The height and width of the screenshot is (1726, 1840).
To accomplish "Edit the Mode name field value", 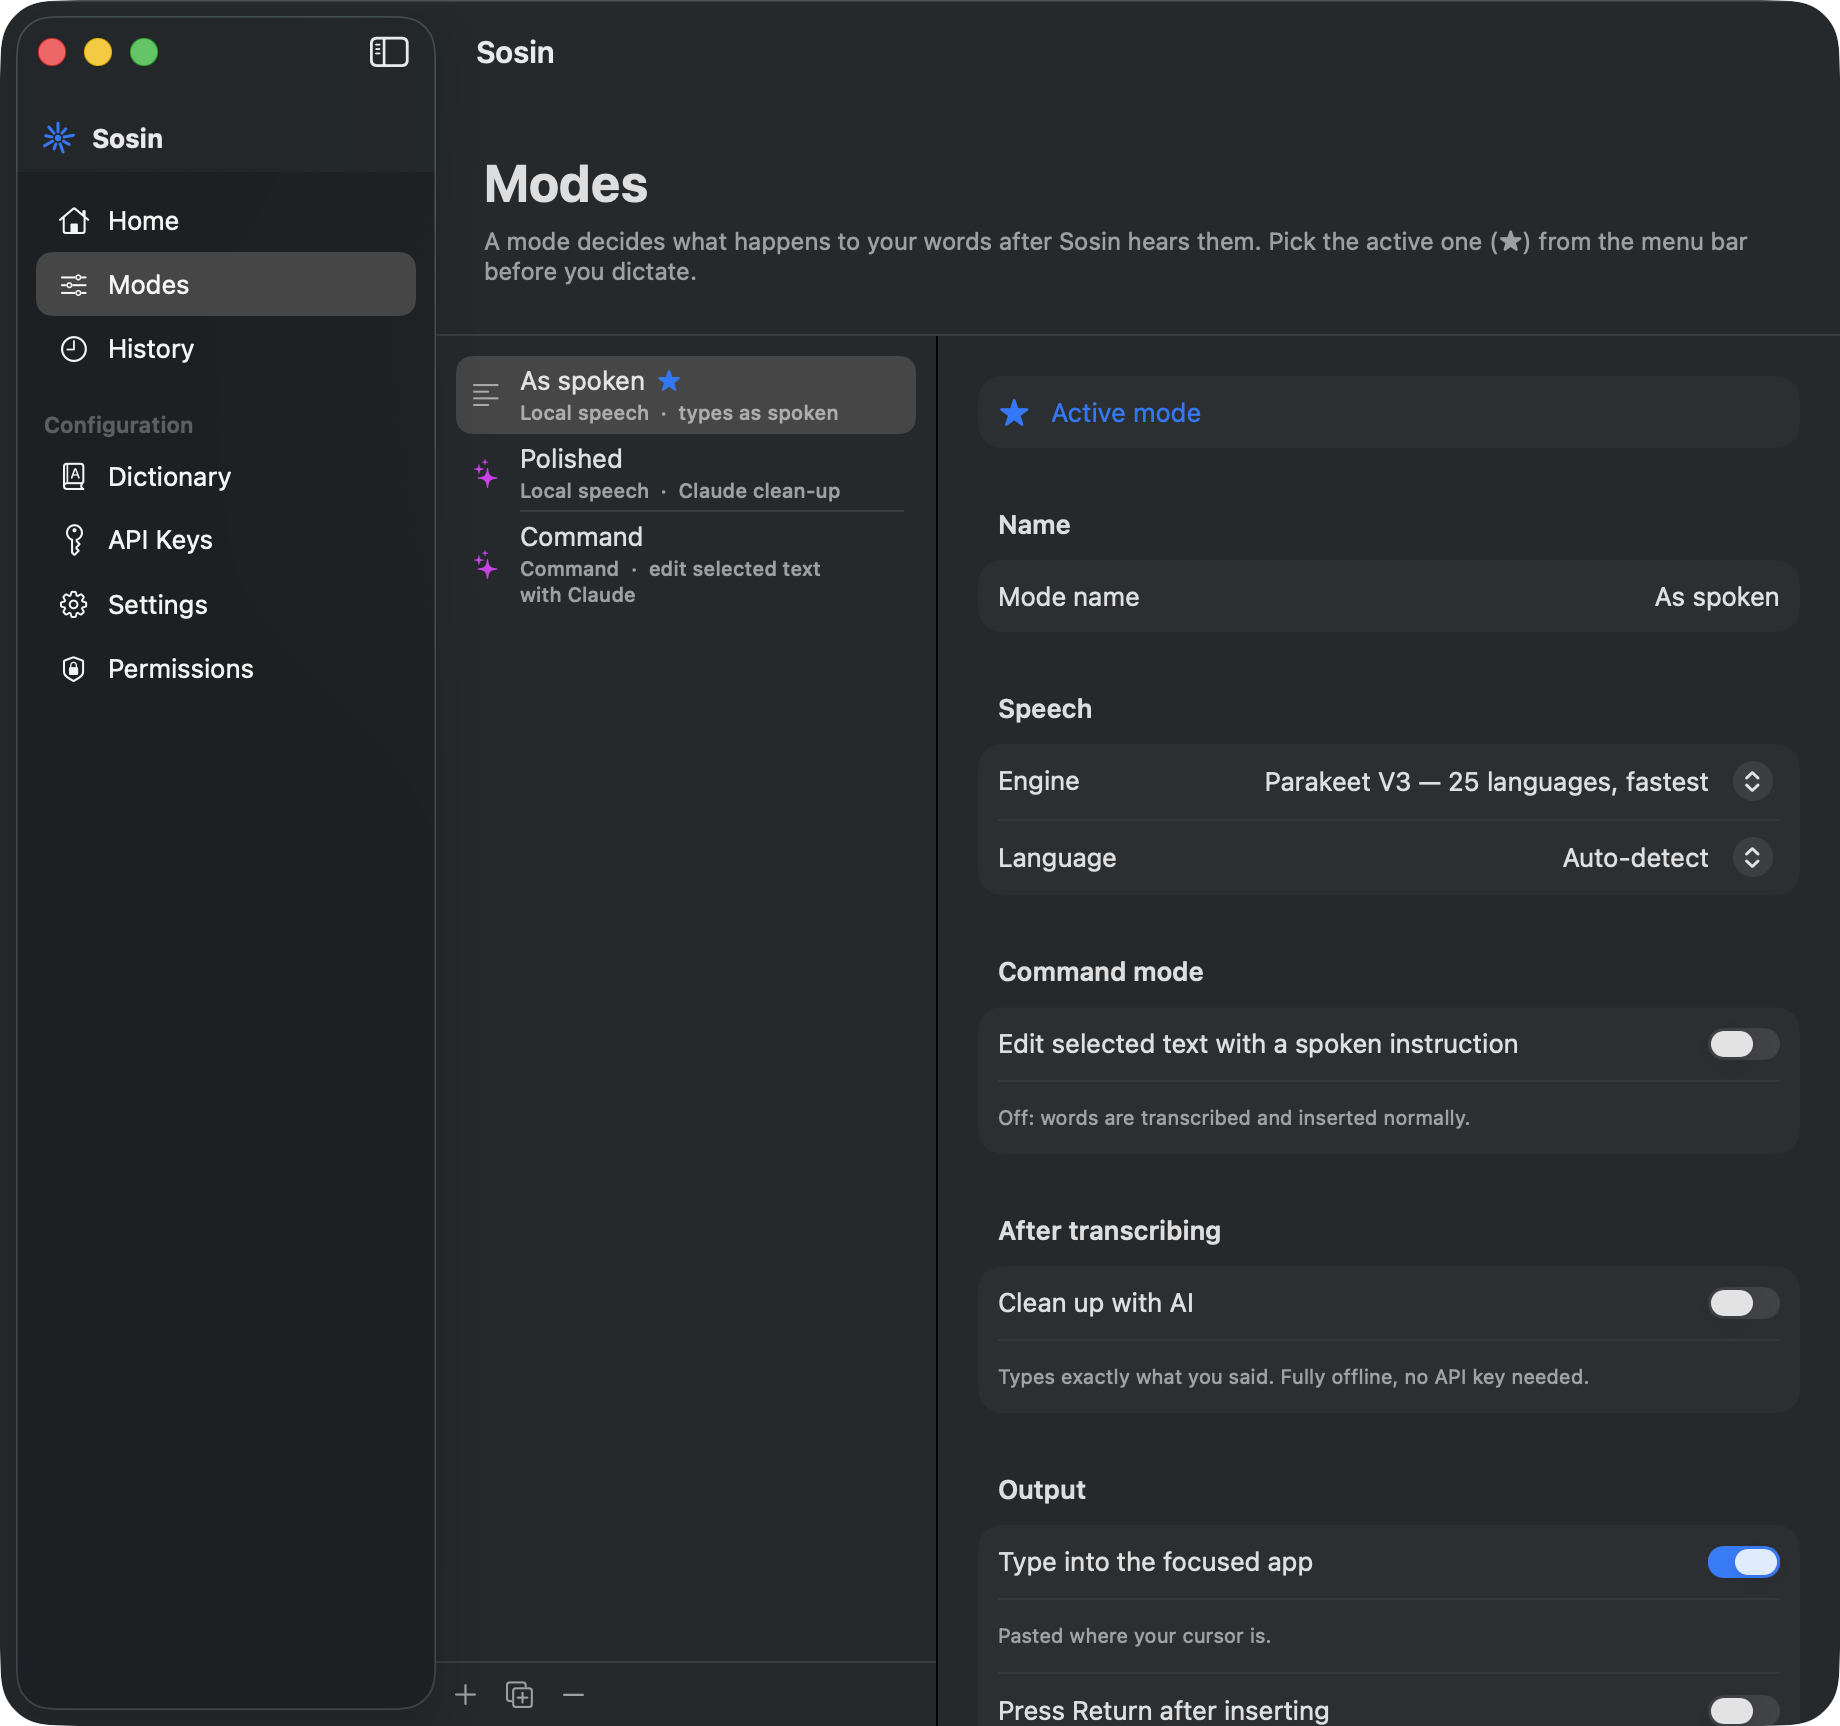I will point(1716,597).
